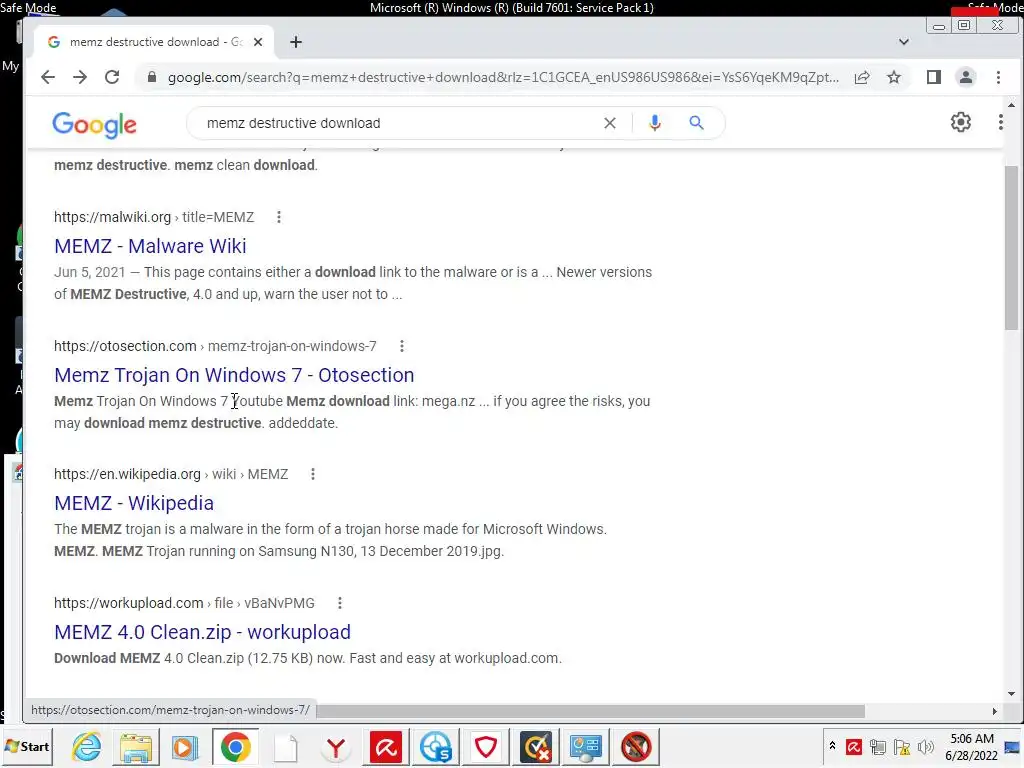This screenshot has width=1024, height=768.
Task: Open Memz Trojan On Windows 7 result
Action: click(234, 375)
